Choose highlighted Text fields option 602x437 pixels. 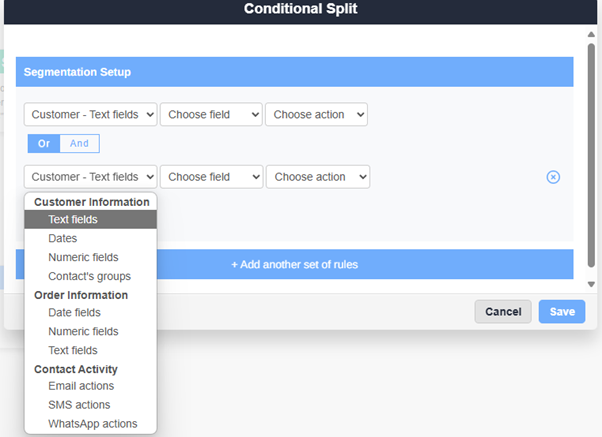point(73,220)
